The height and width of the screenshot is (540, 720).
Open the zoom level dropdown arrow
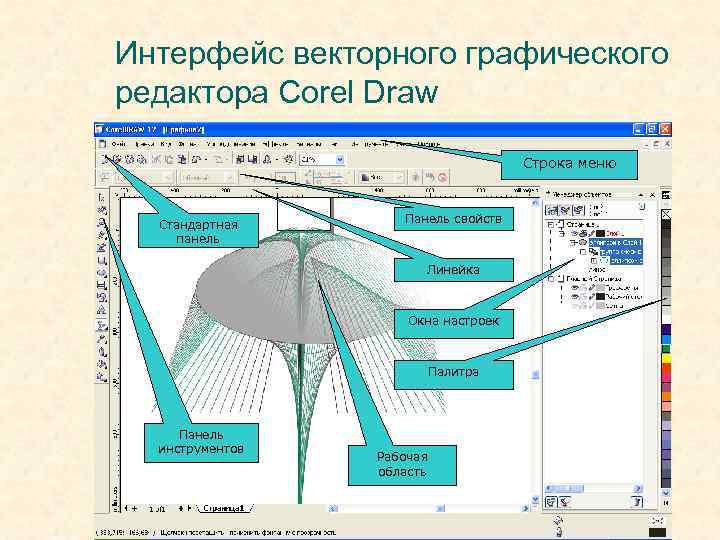(x=340, y=159)
